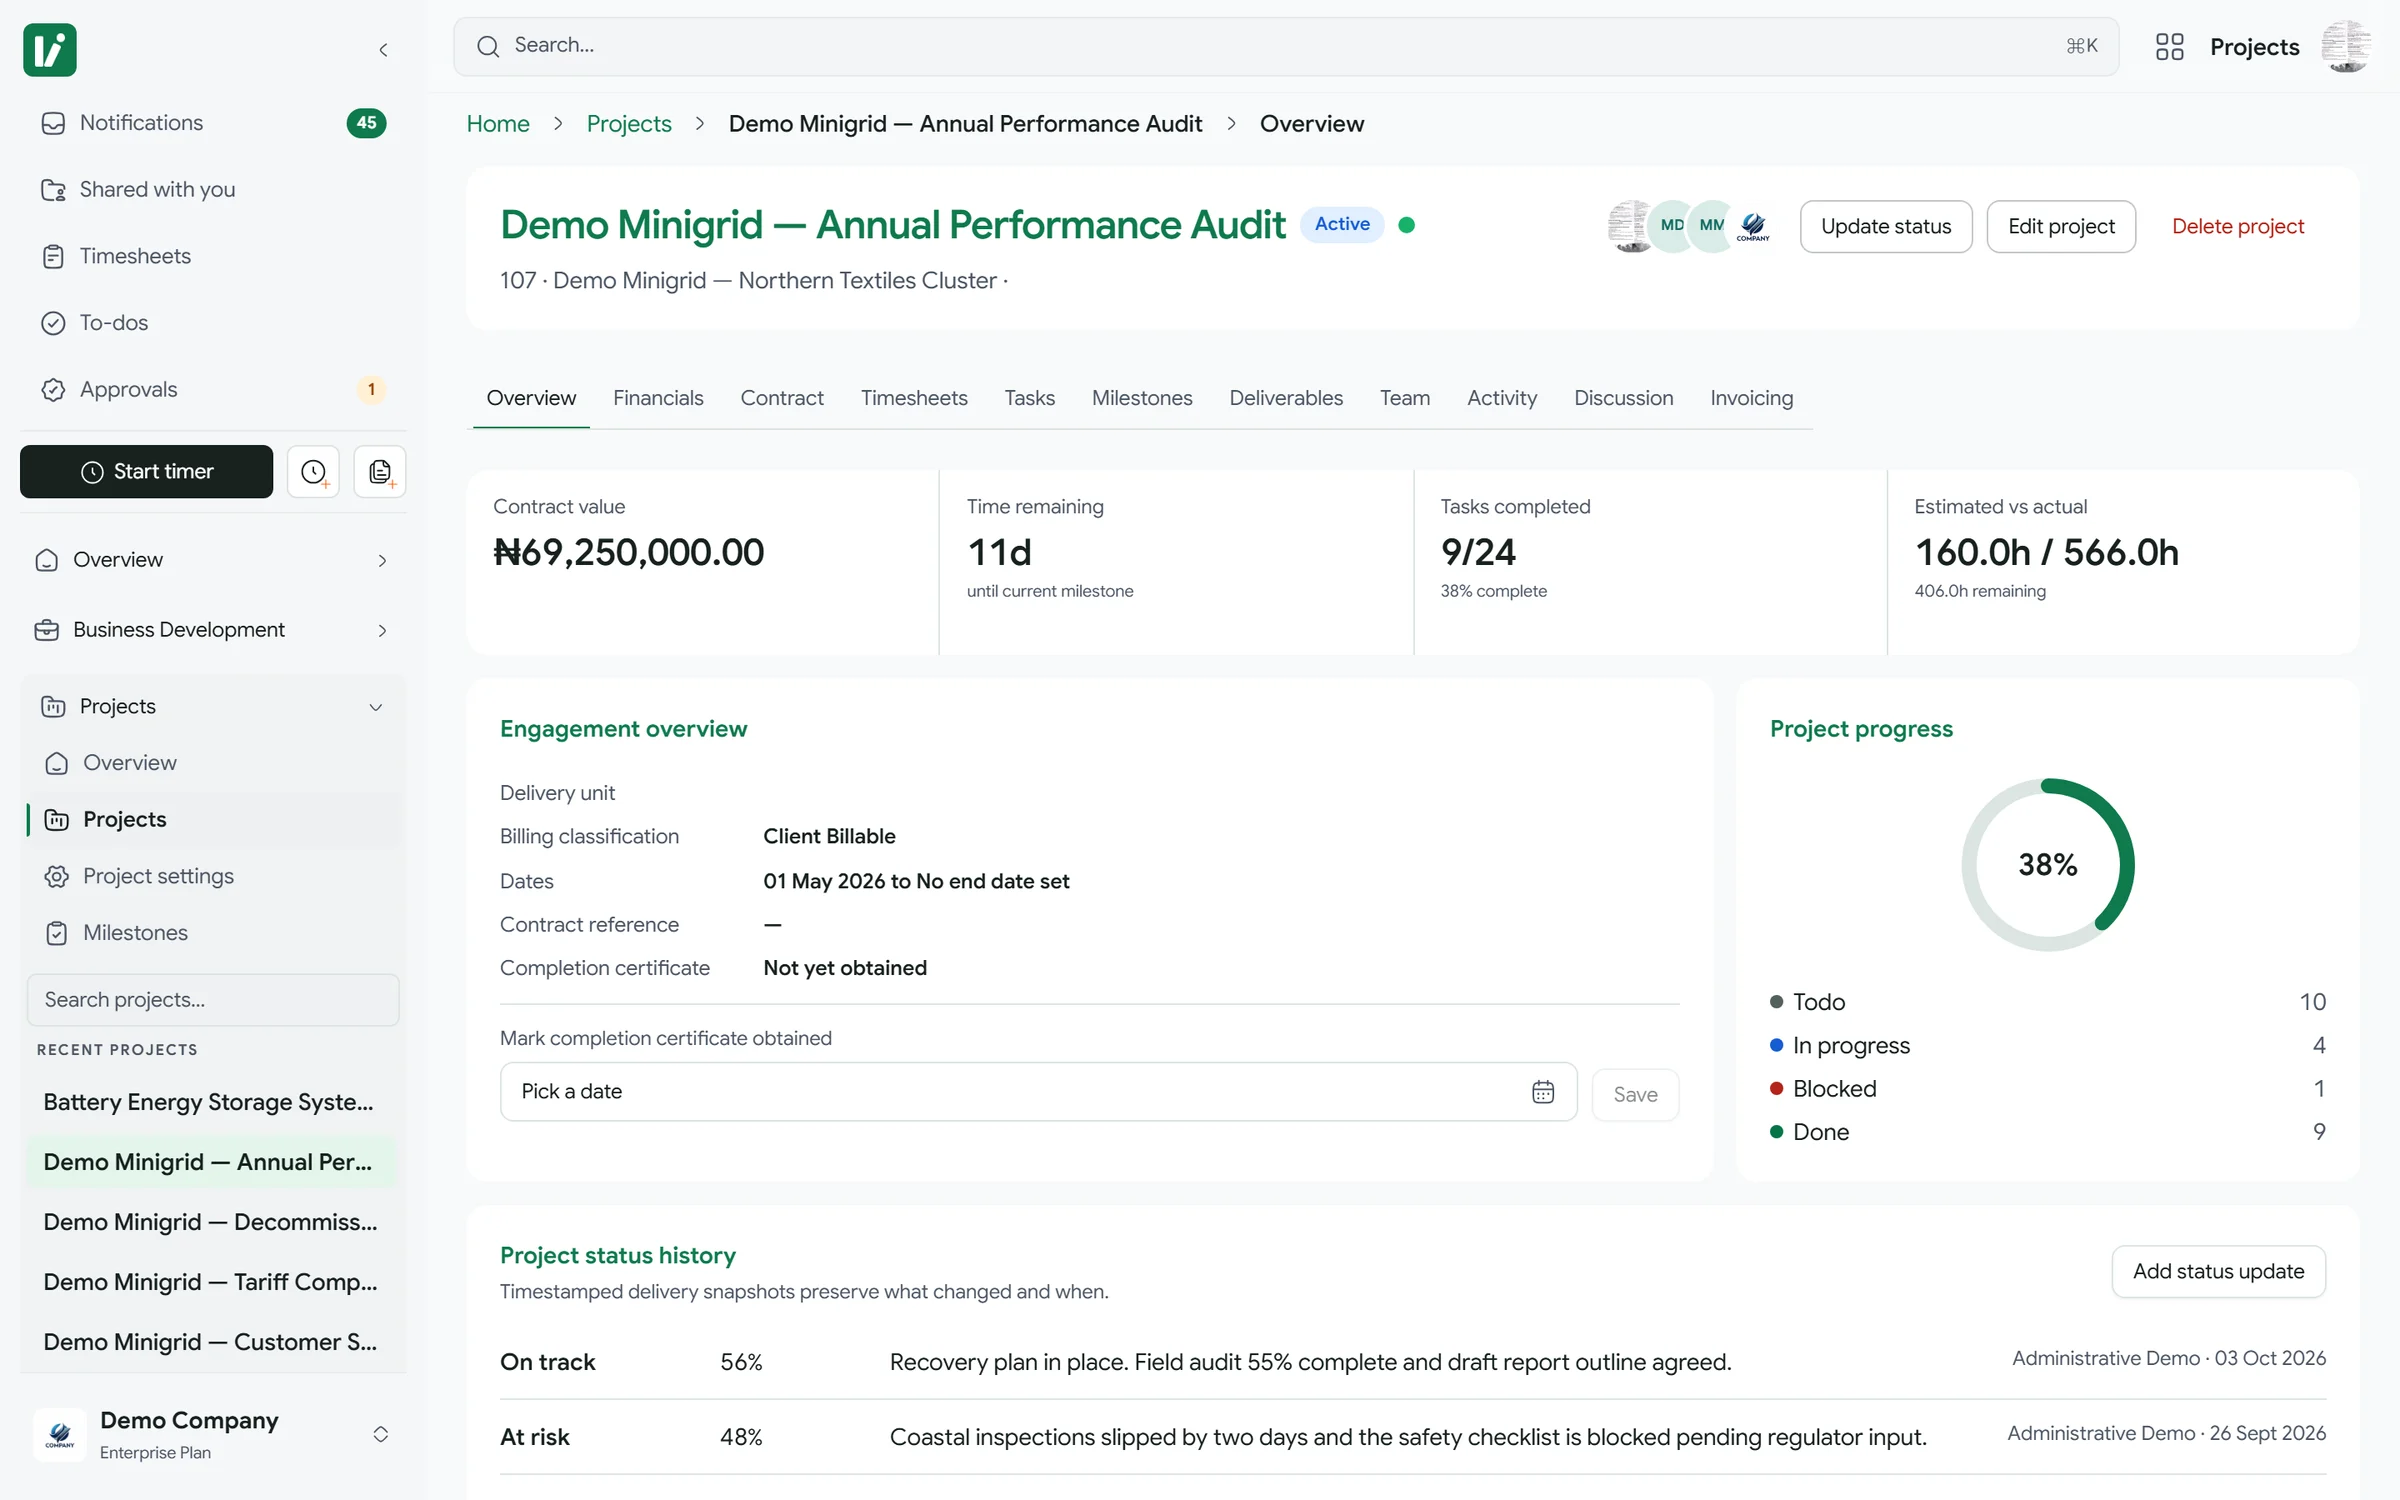Go to the Tasks tab
Image resolution: width=2400 pixels, height=1500 pixels.
[1029, 398]
